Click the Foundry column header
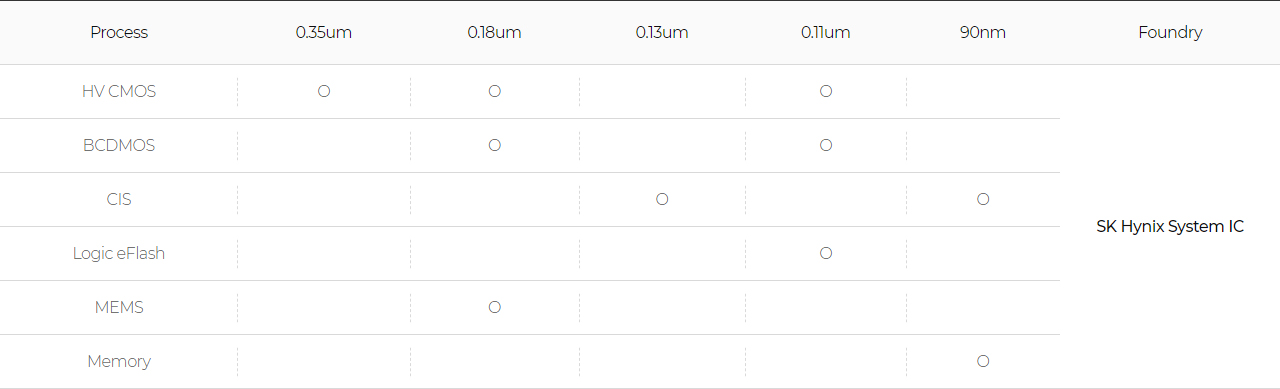Image resolution: width=1280 pixels, height=389 pixels. pos(1170,32)
